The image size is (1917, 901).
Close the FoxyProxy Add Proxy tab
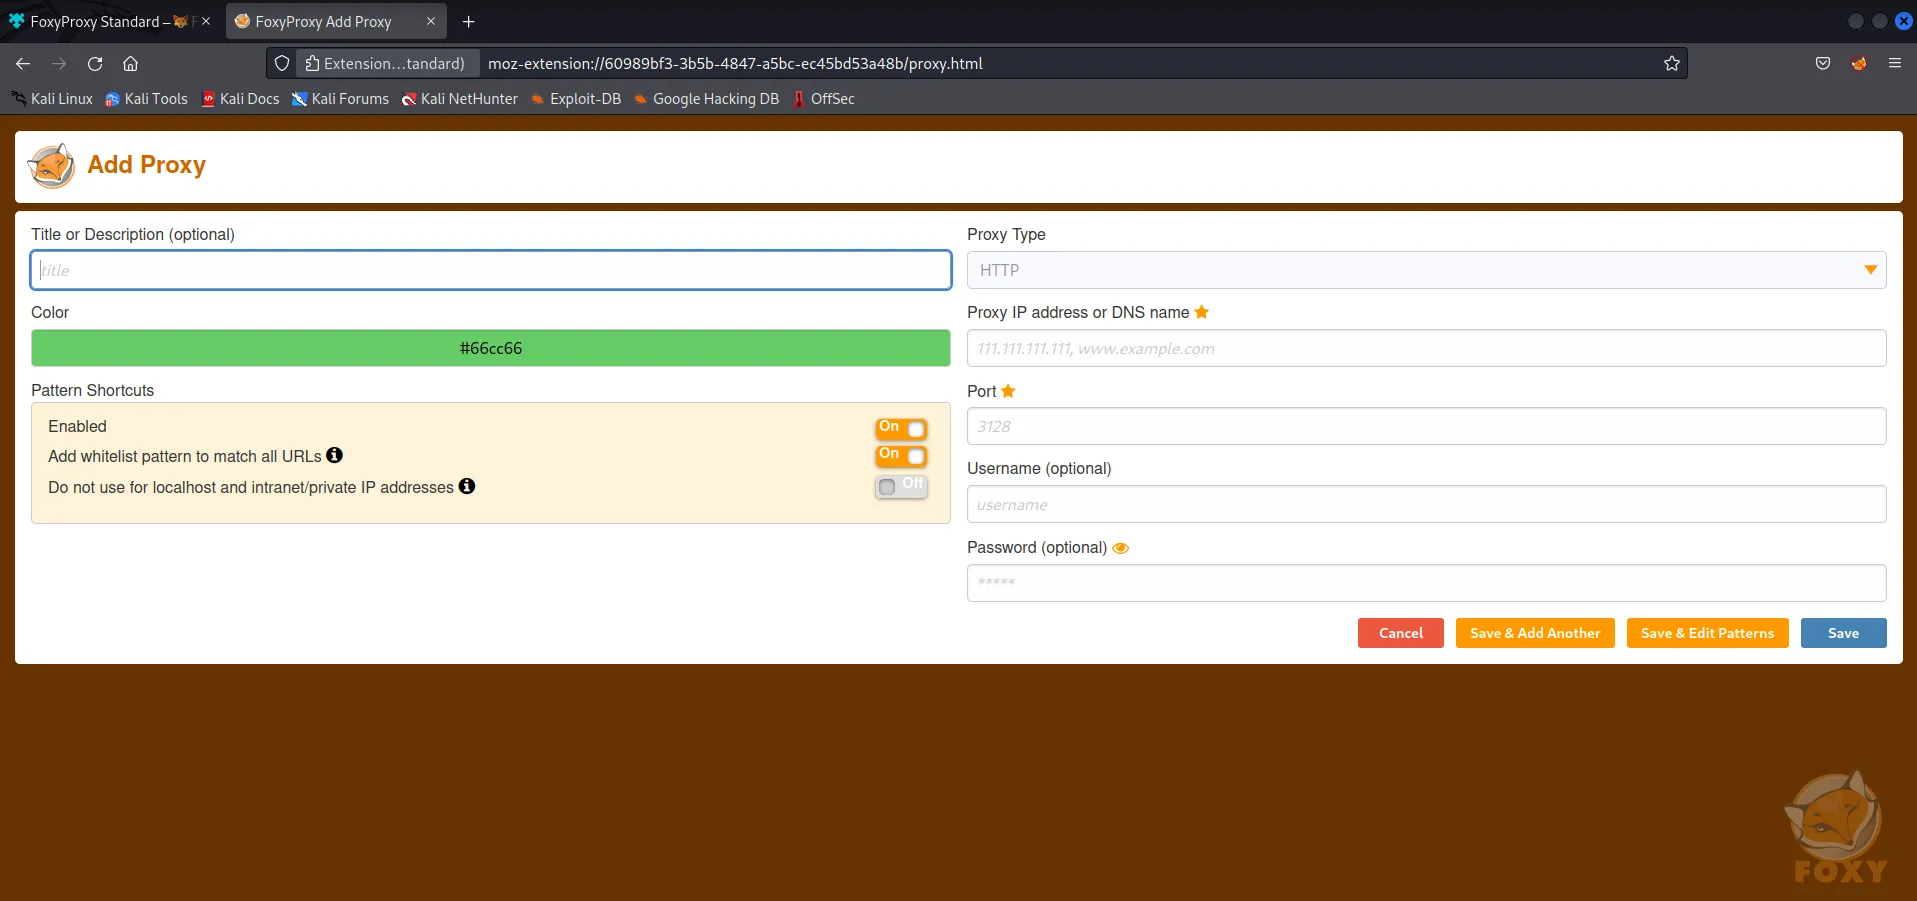[431, 21]
